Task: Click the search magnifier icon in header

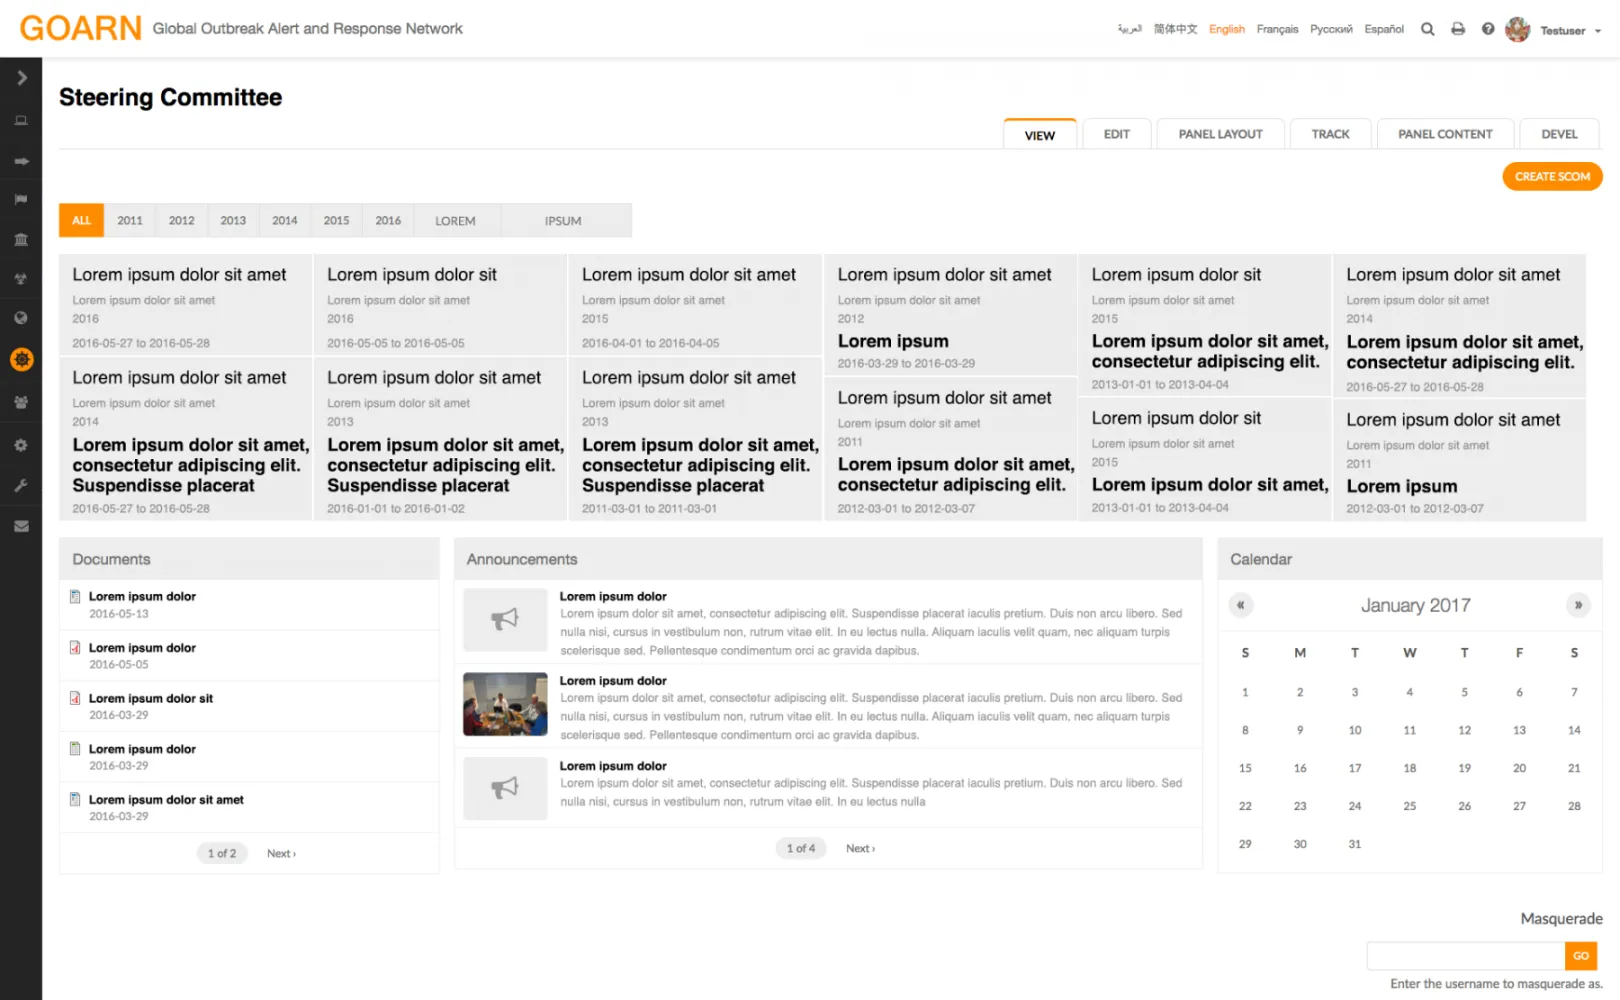Action: tap(1427, 29)
